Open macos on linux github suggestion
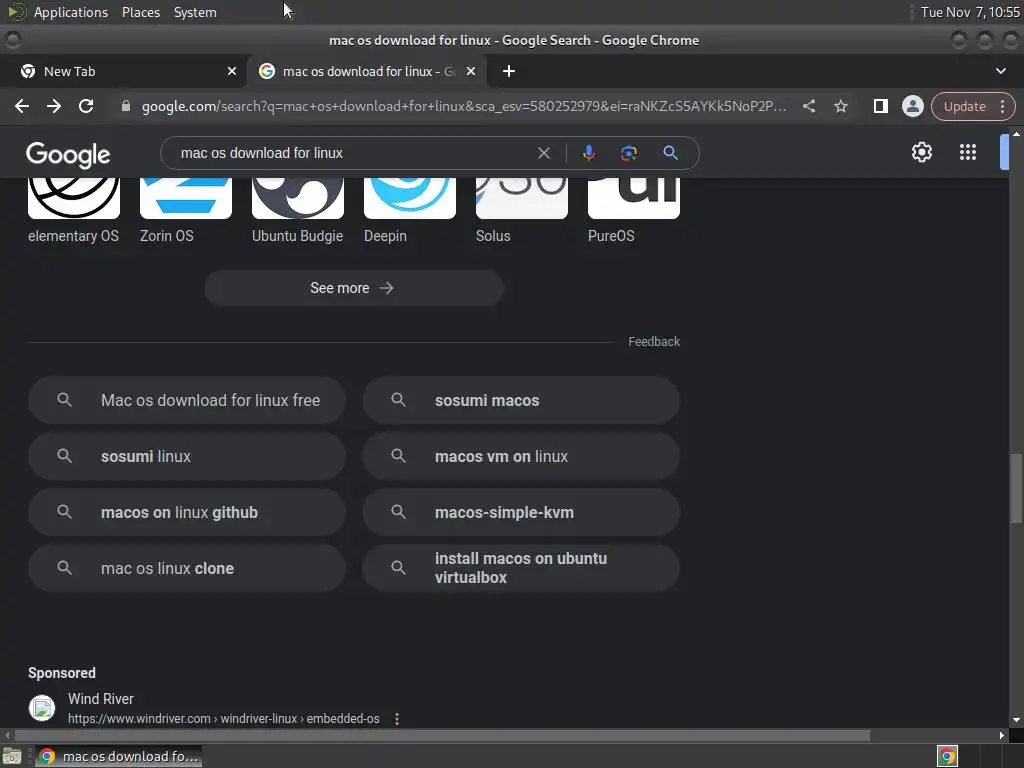1024x768 pixels. [x=187, y=513]
